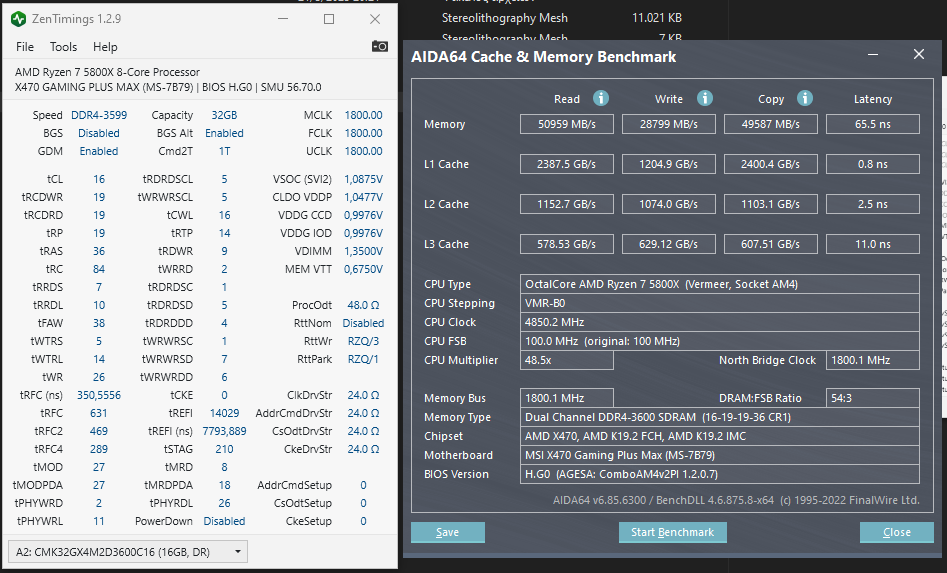Close the ZenTimings window
The width and height of the screenshot is (947, 573).
coord(375,19)
